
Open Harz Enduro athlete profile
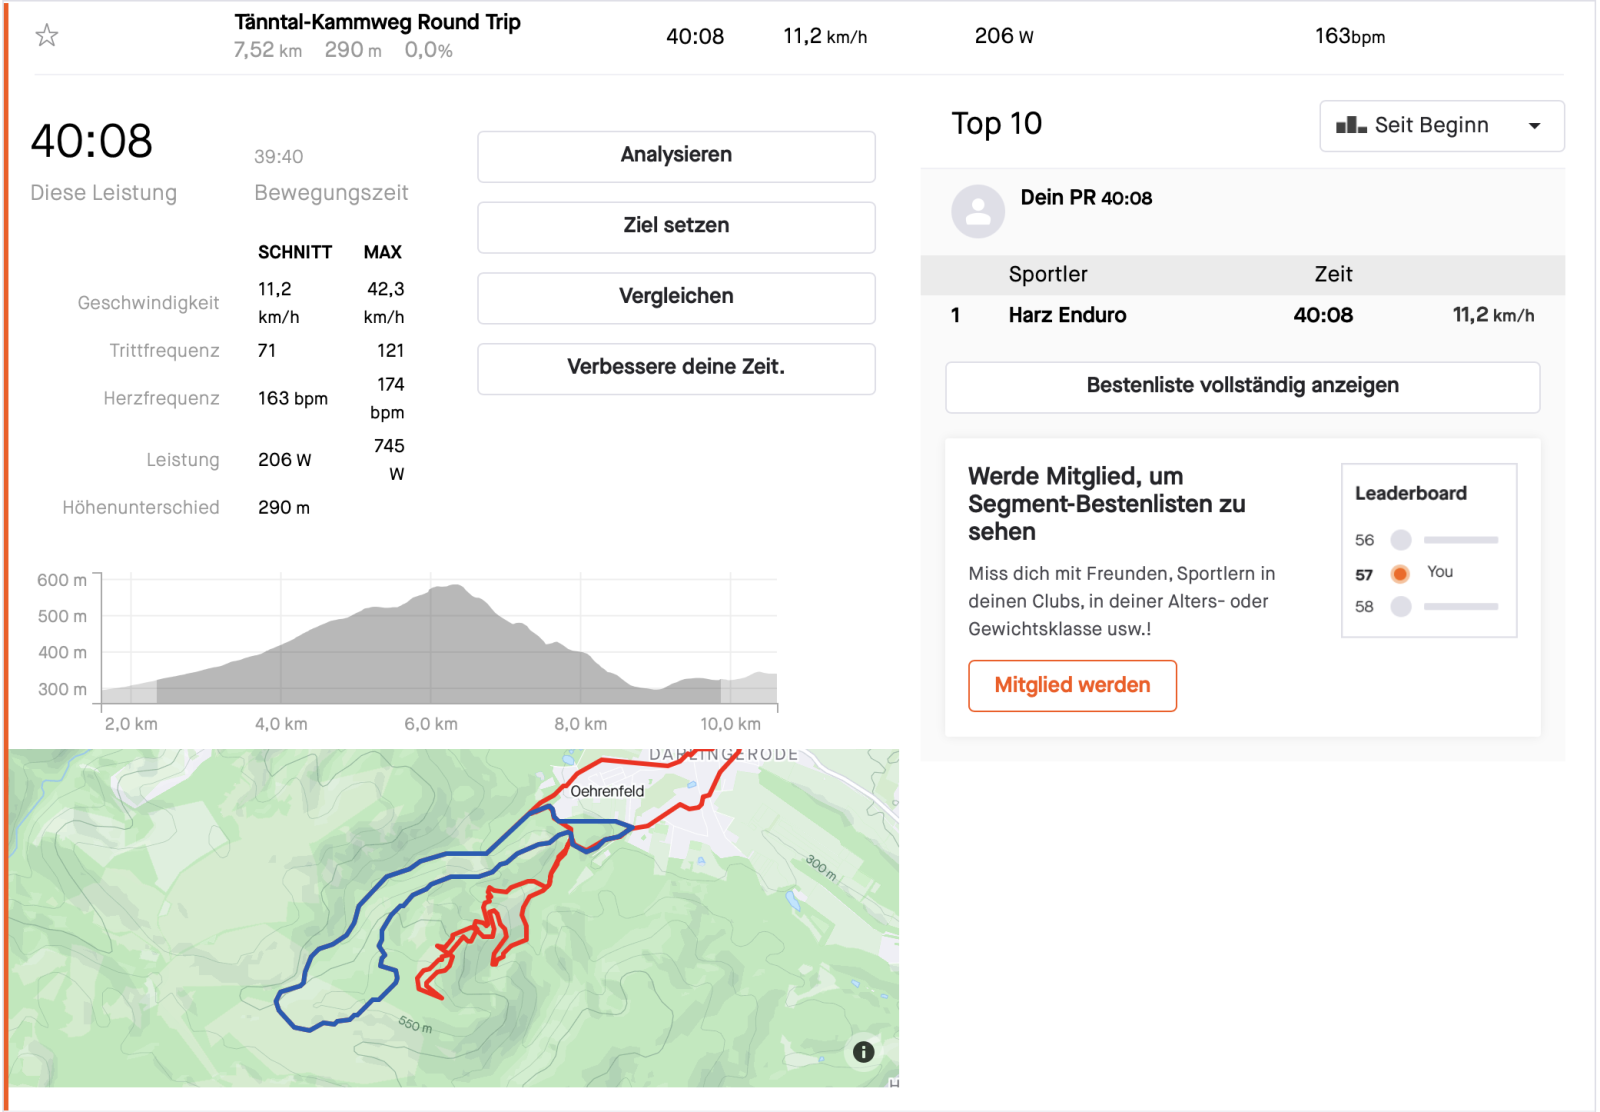click(x=1067, y=316)
